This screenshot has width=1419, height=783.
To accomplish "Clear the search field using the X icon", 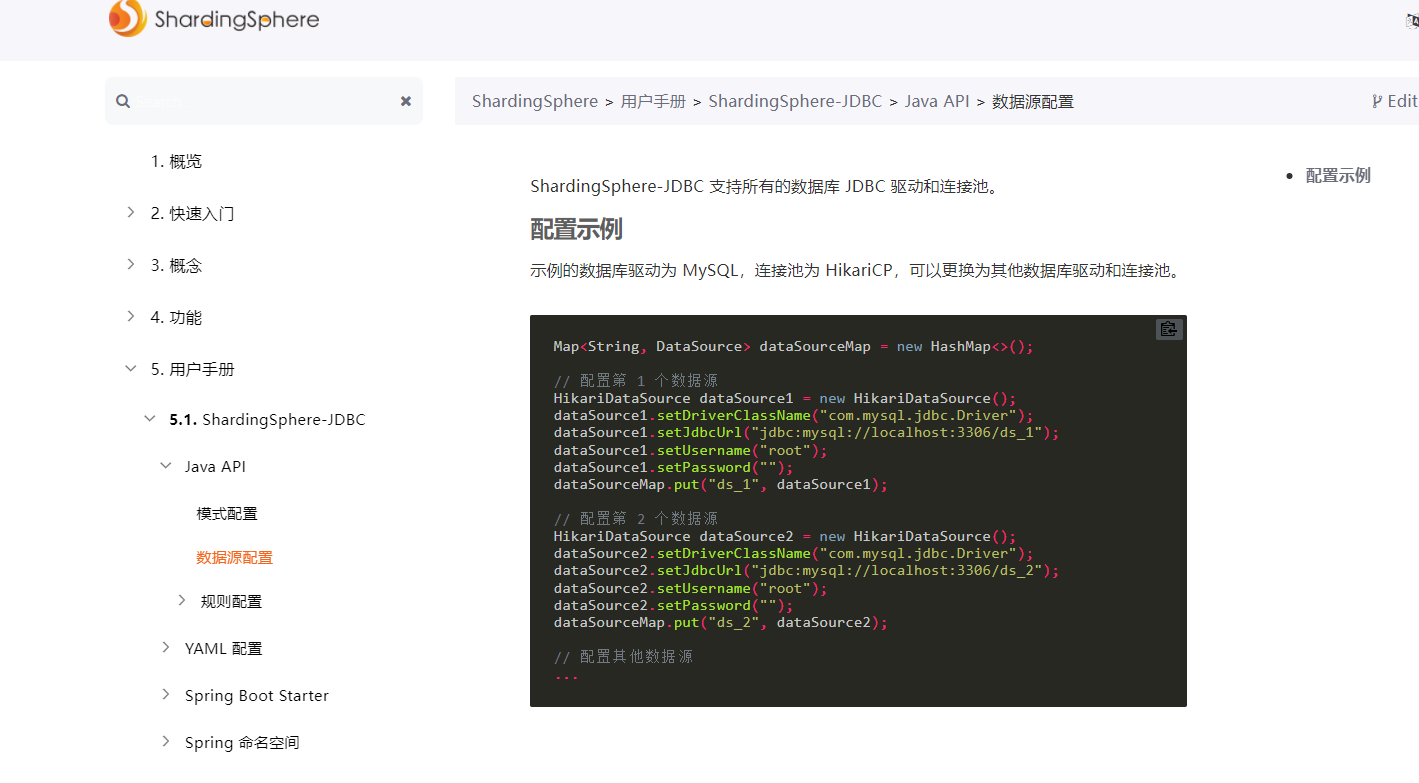I will click(x=405, y=100).
